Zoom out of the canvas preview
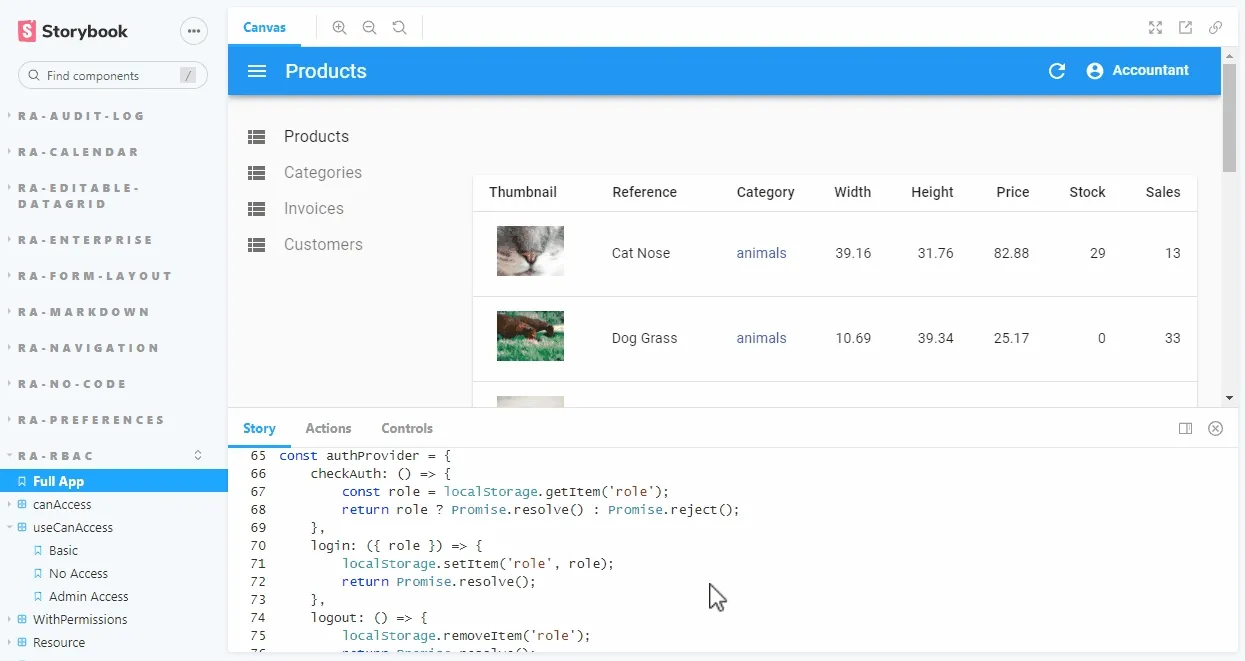 click(x=369, y=27)
